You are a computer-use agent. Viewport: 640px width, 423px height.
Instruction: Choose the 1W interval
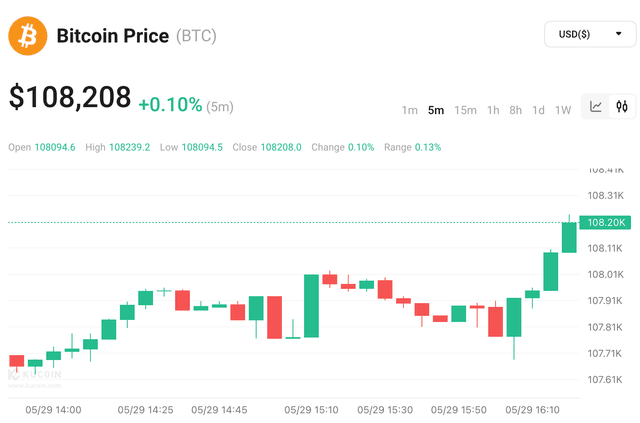coord(563,110)
